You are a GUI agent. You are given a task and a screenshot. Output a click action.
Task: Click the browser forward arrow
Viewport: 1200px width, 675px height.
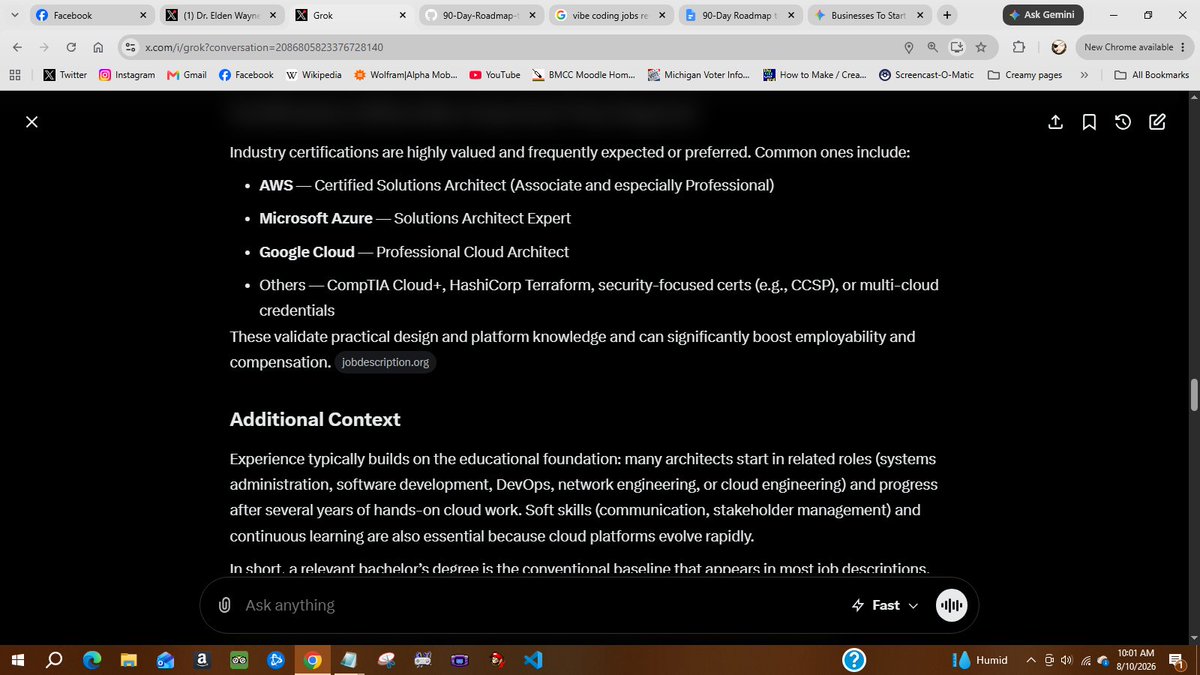click(44, 47)
